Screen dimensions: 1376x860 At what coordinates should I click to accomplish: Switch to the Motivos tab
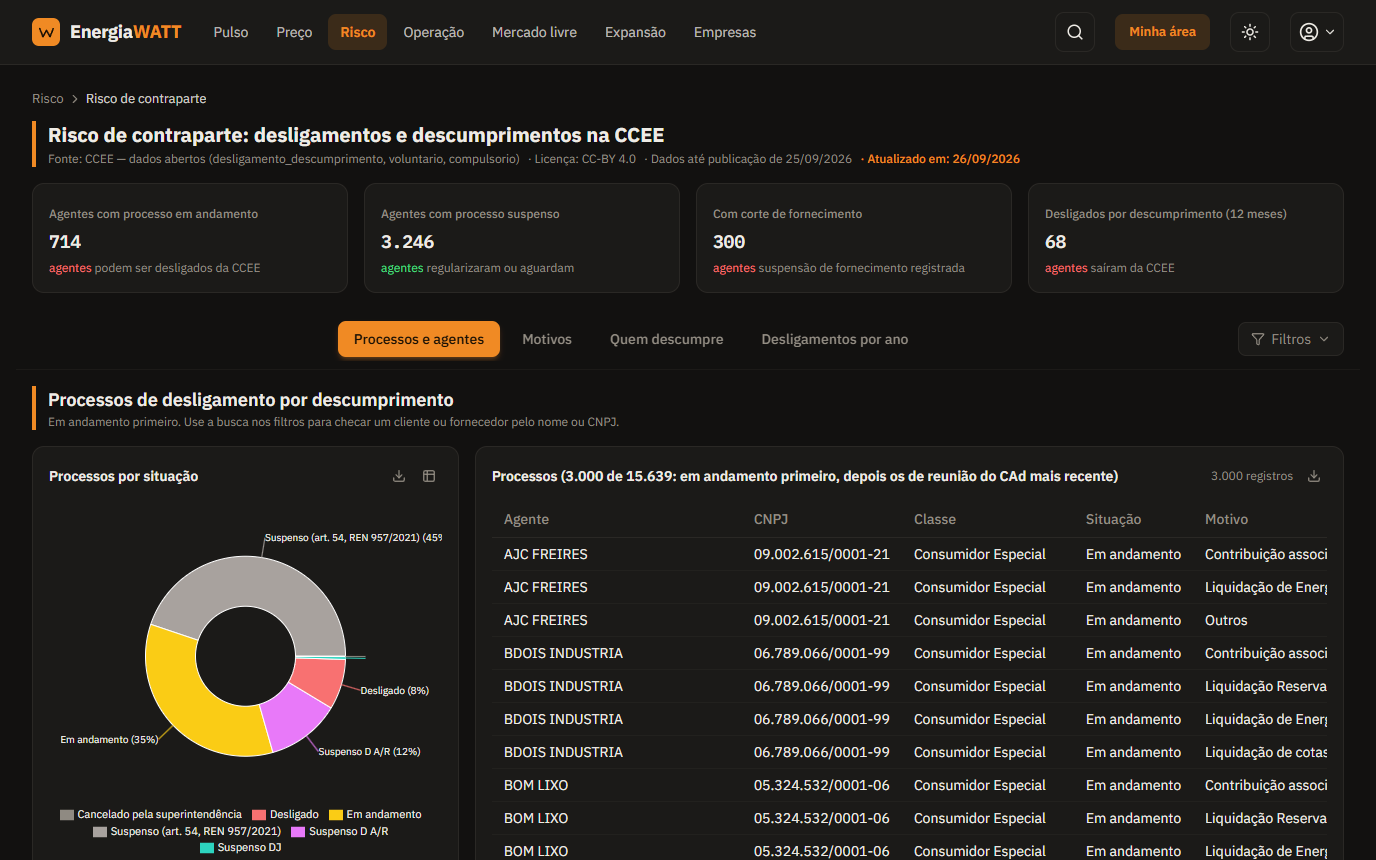[547, 339]
